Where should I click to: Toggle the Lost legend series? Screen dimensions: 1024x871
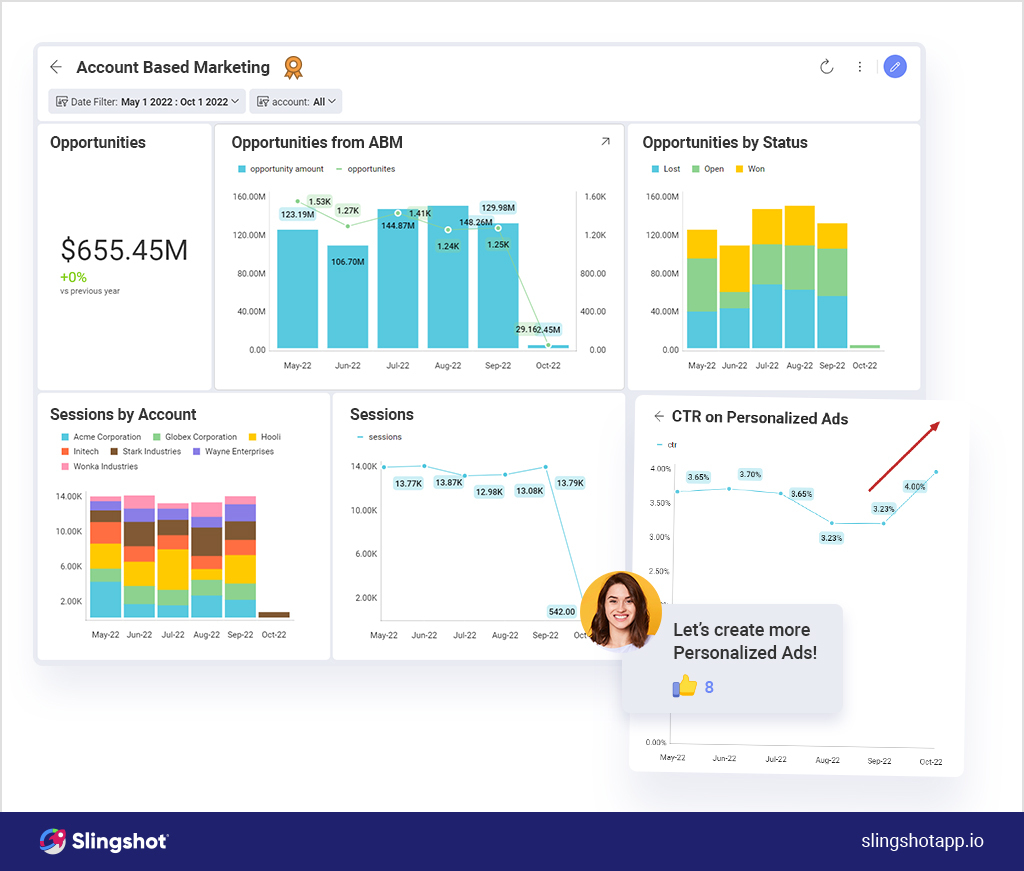665,169
